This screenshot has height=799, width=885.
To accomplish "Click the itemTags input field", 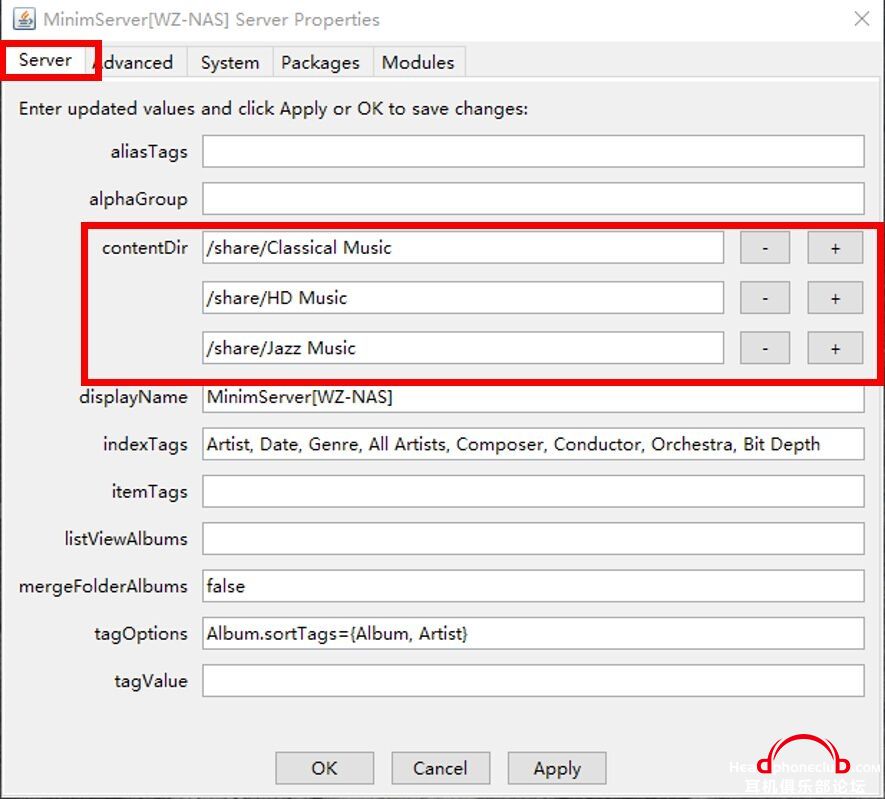I will pyautogui.click(x=533, y=491).
